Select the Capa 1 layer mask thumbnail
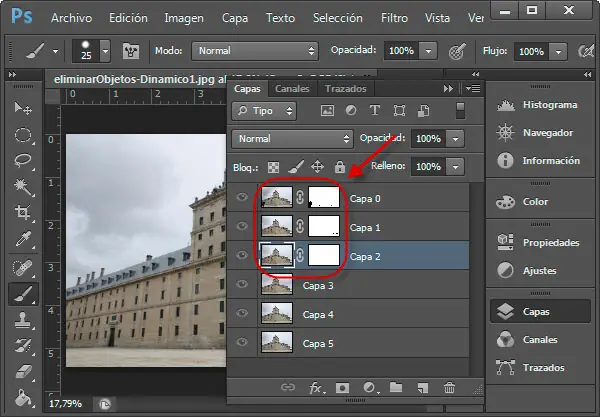 [x=324, y=228]
